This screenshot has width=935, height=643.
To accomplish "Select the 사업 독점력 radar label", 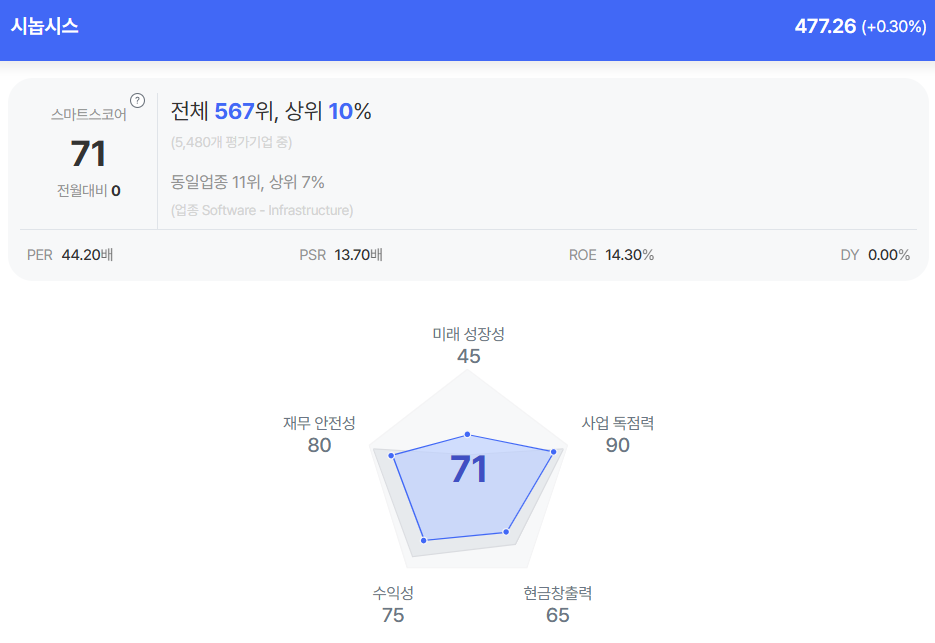I will tap(618, 423).
